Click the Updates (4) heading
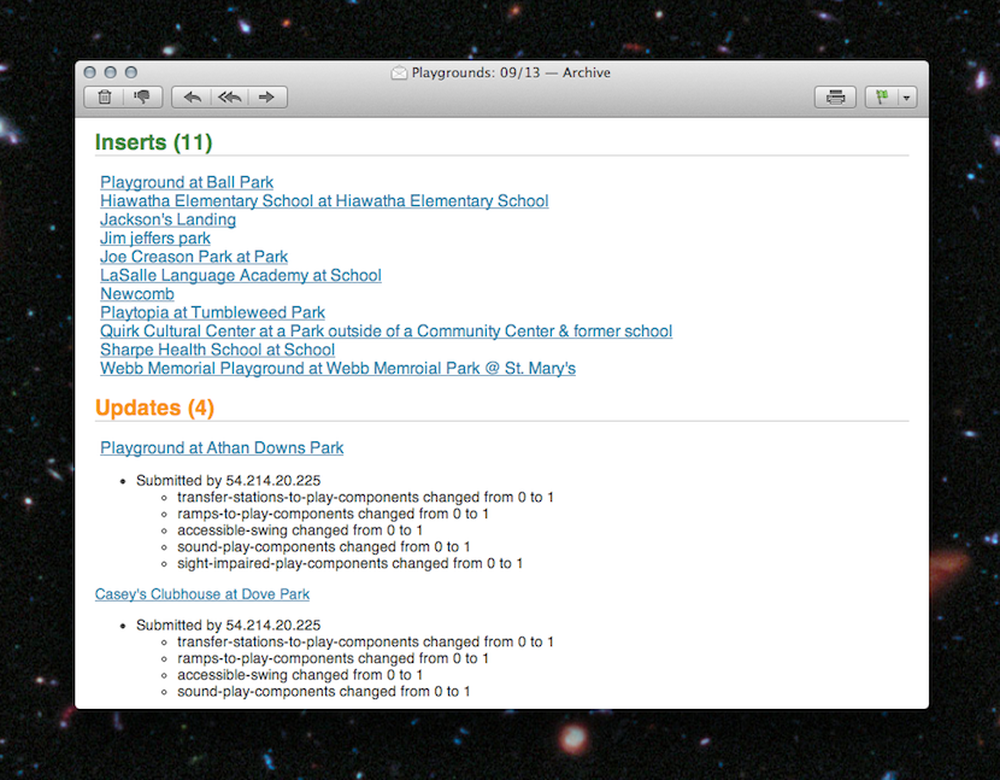The width and height of the screenshot is (1000, 780). click(154, 408)
